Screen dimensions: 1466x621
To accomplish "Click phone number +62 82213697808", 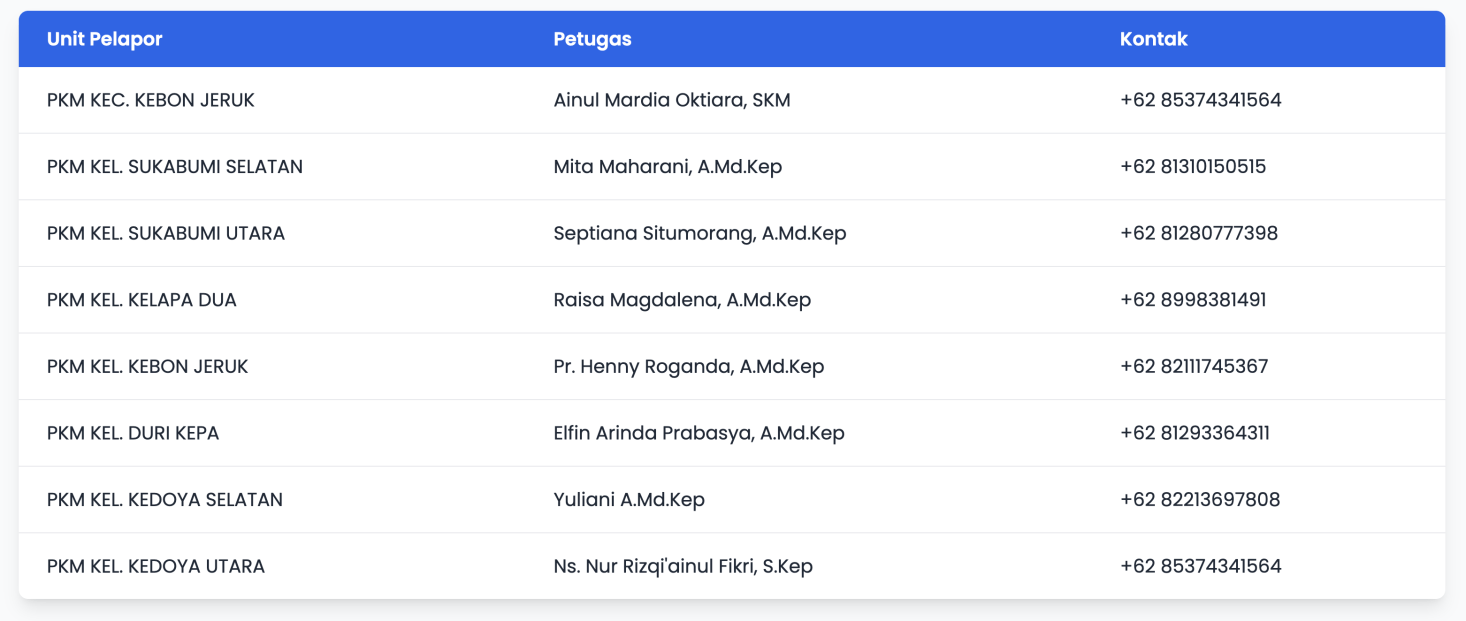I will click(x=1200, y=500).
